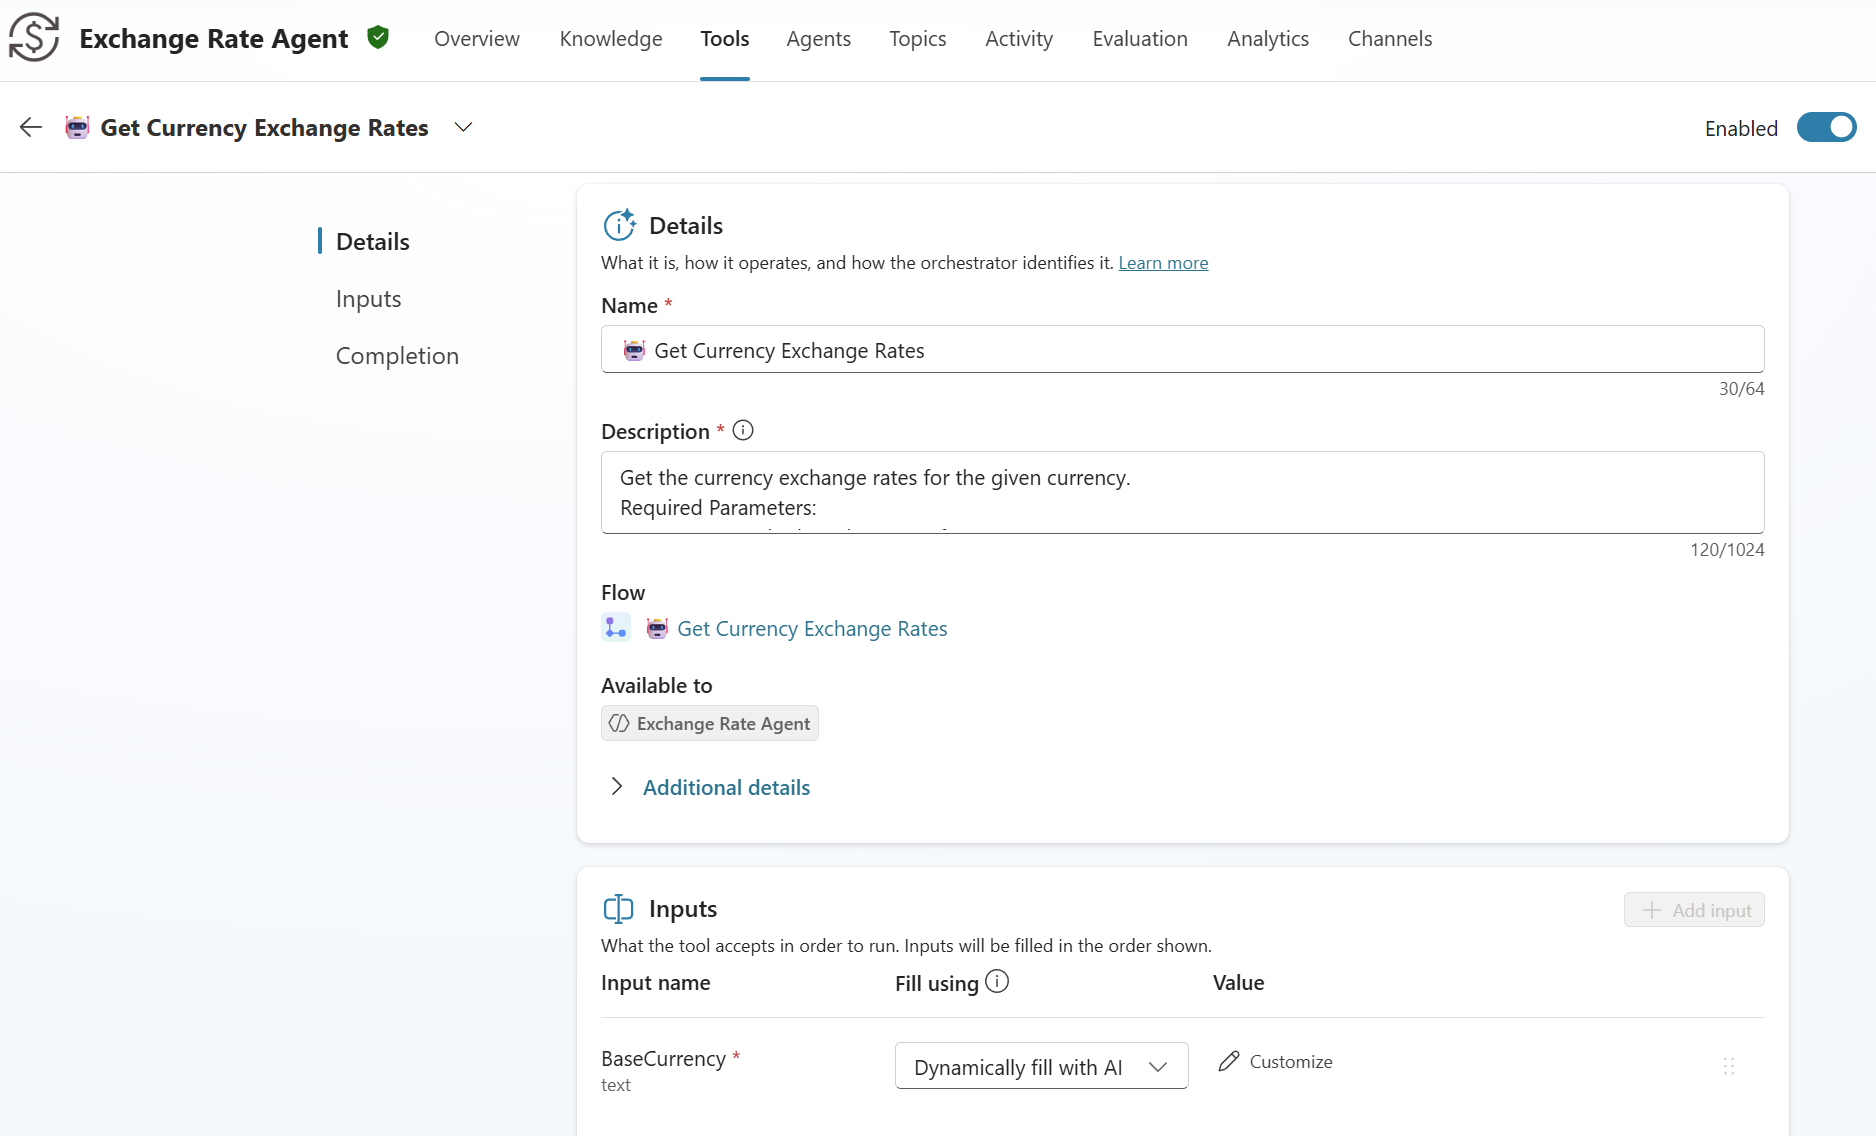Open the Analytics tab
Image resolution: width=1876 pixels, height=1136 pixels.
(1268, 39)
